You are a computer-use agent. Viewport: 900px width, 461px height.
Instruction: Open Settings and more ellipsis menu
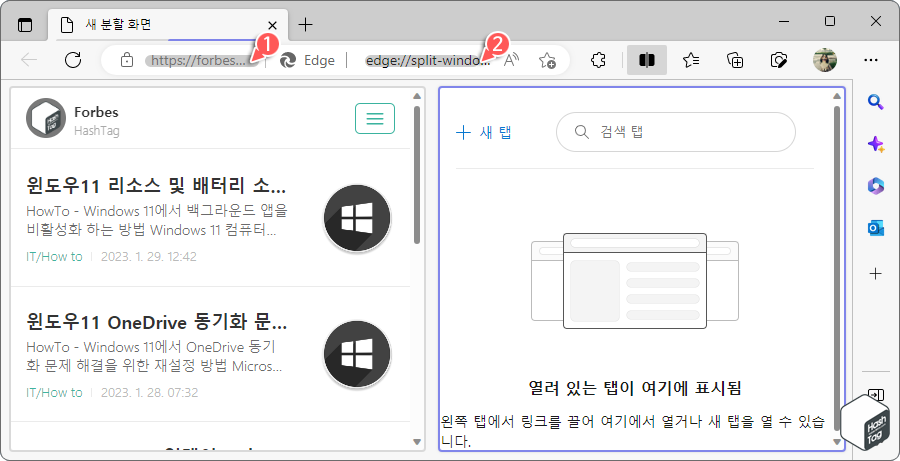(871, 60)
